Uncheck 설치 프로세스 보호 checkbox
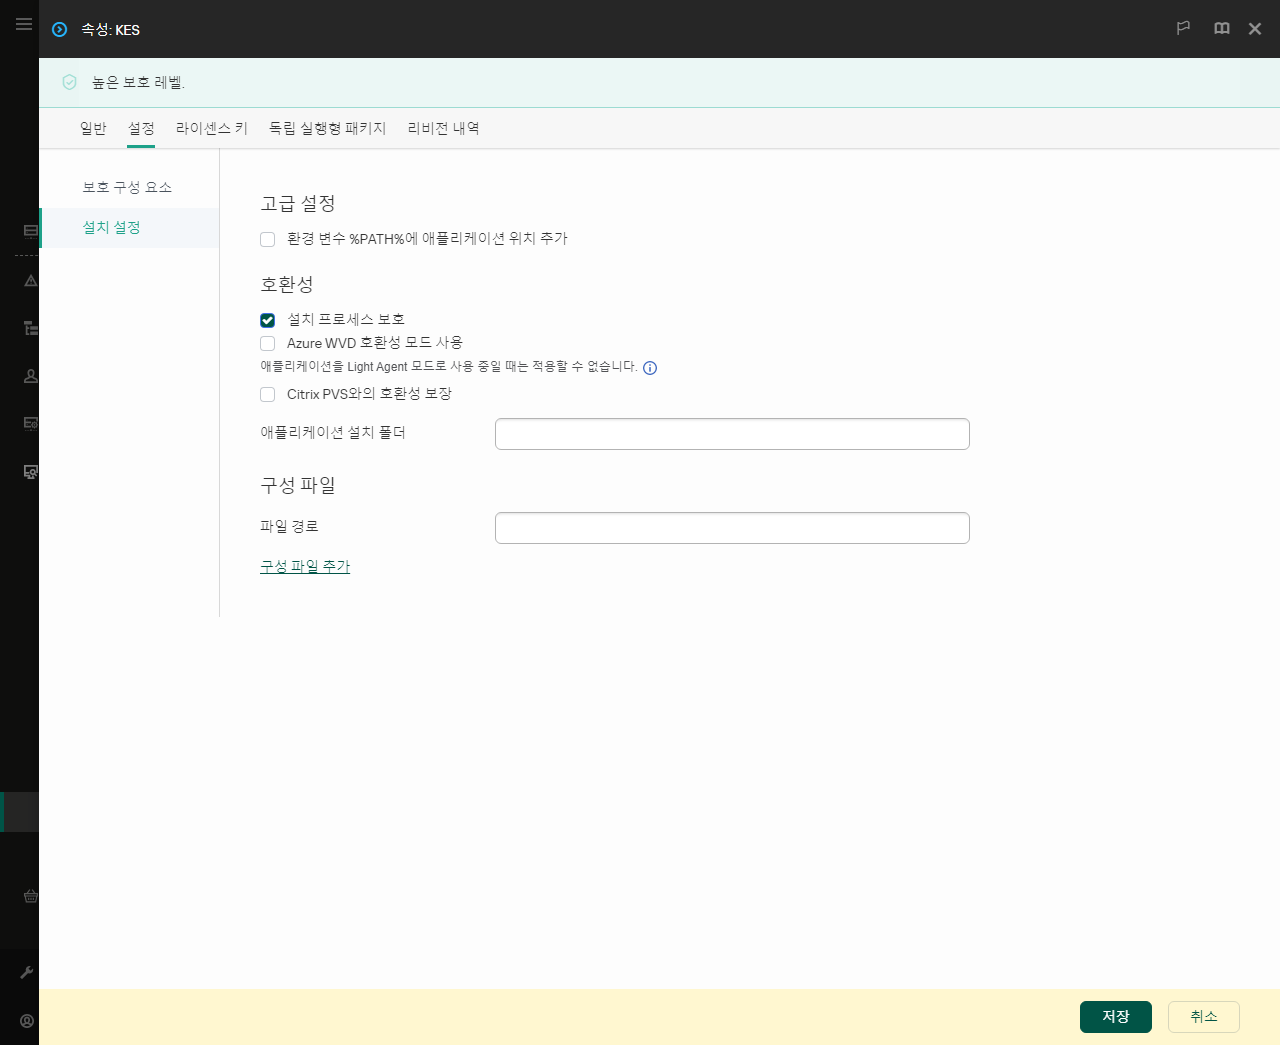 tap(267, 320)
